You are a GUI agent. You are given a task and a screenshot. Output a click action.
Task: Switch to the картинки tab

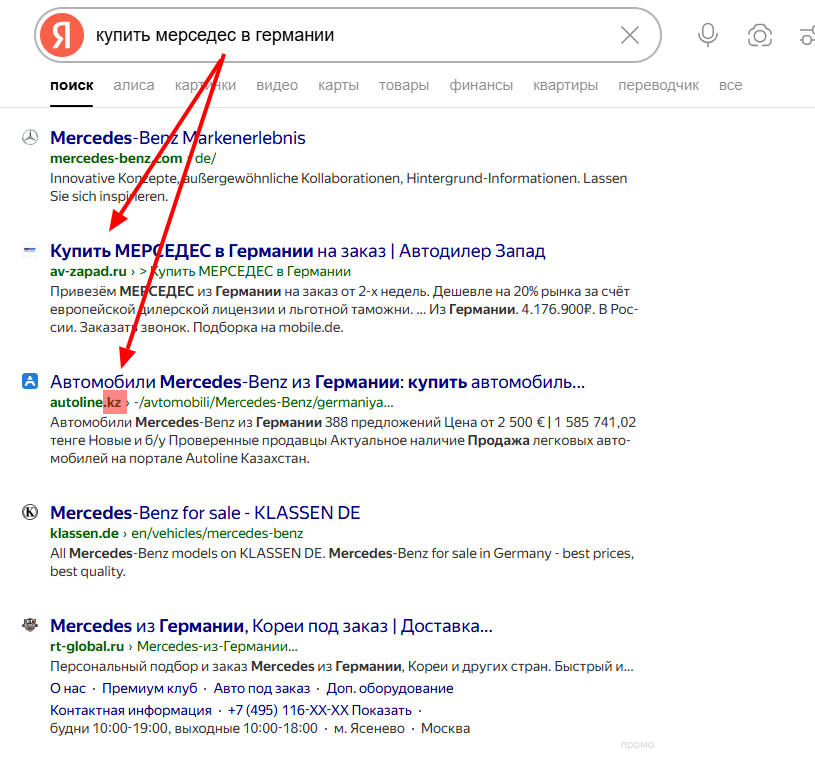(x=205, y=85)
